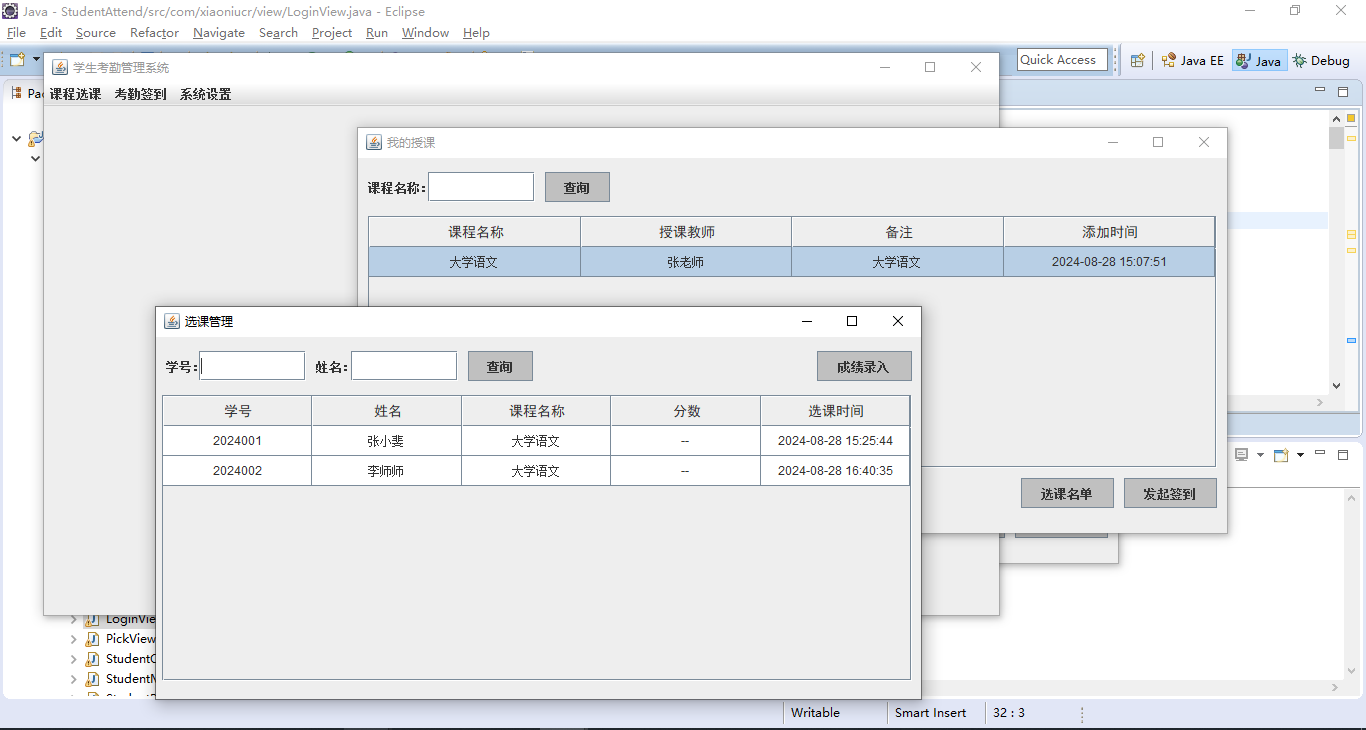
Task: Click the Package Explorer tab icon
Action: (16, 93)
